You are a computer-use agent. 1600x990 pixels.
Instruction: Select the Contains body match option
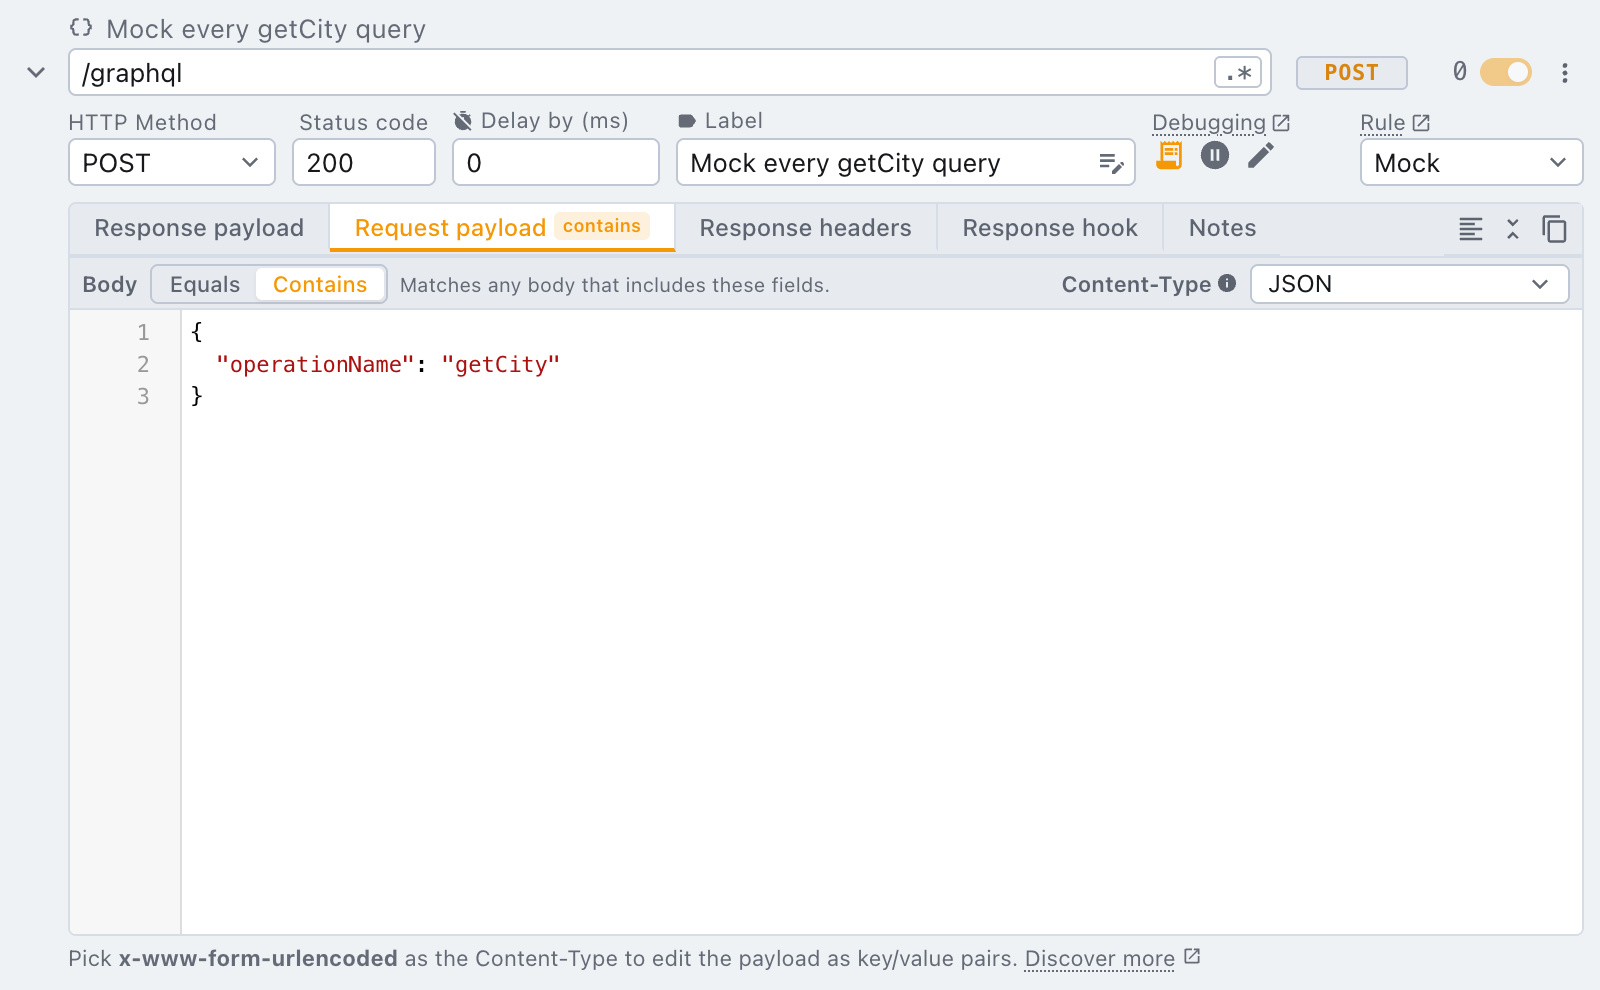pos(320,284)
